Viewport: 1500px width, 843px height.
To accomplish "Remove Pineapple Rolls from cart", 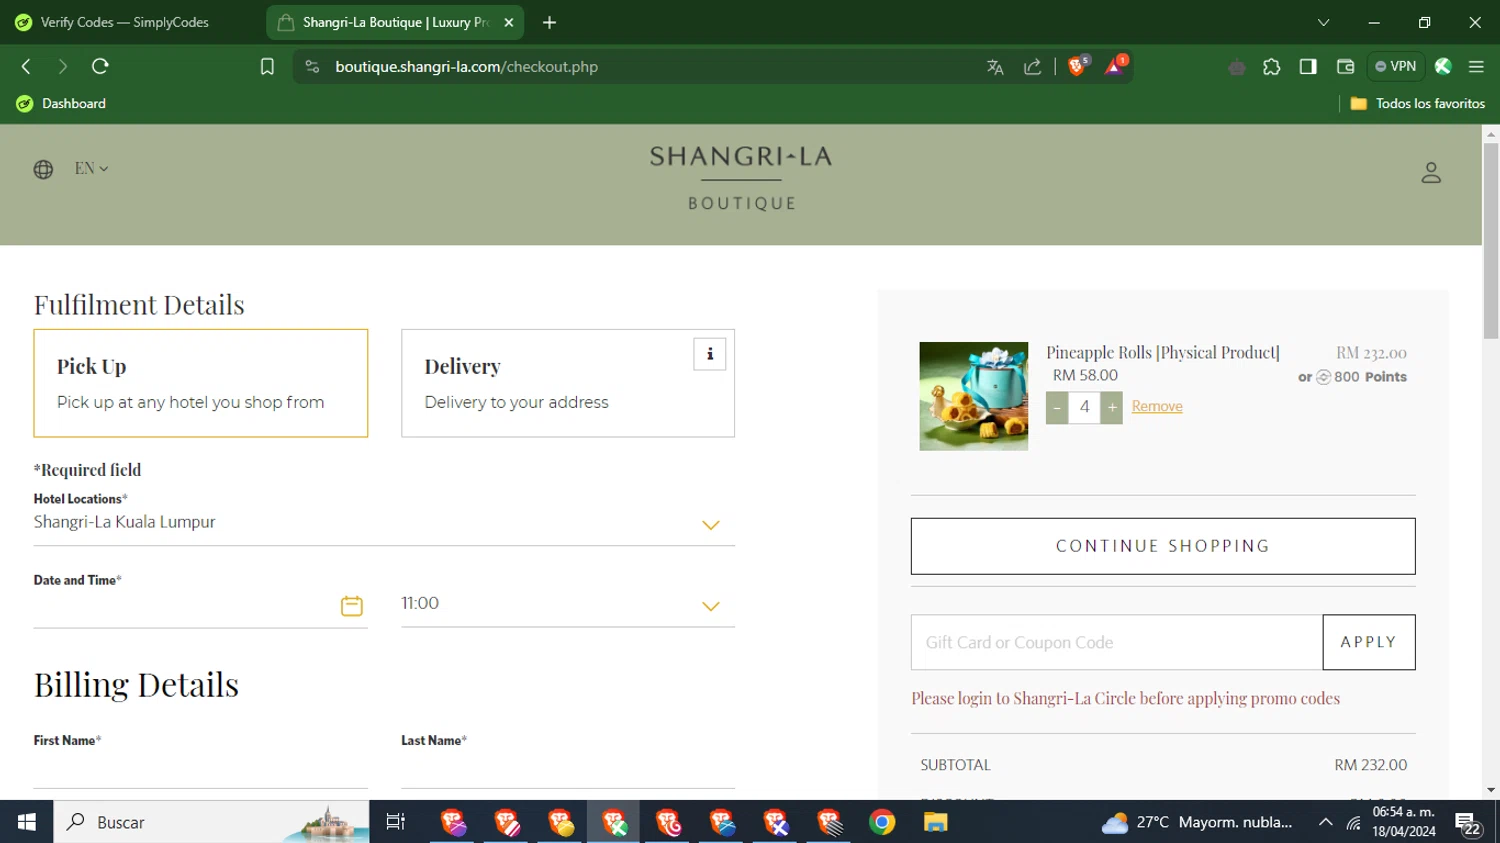I will [x=1157, y=406].
